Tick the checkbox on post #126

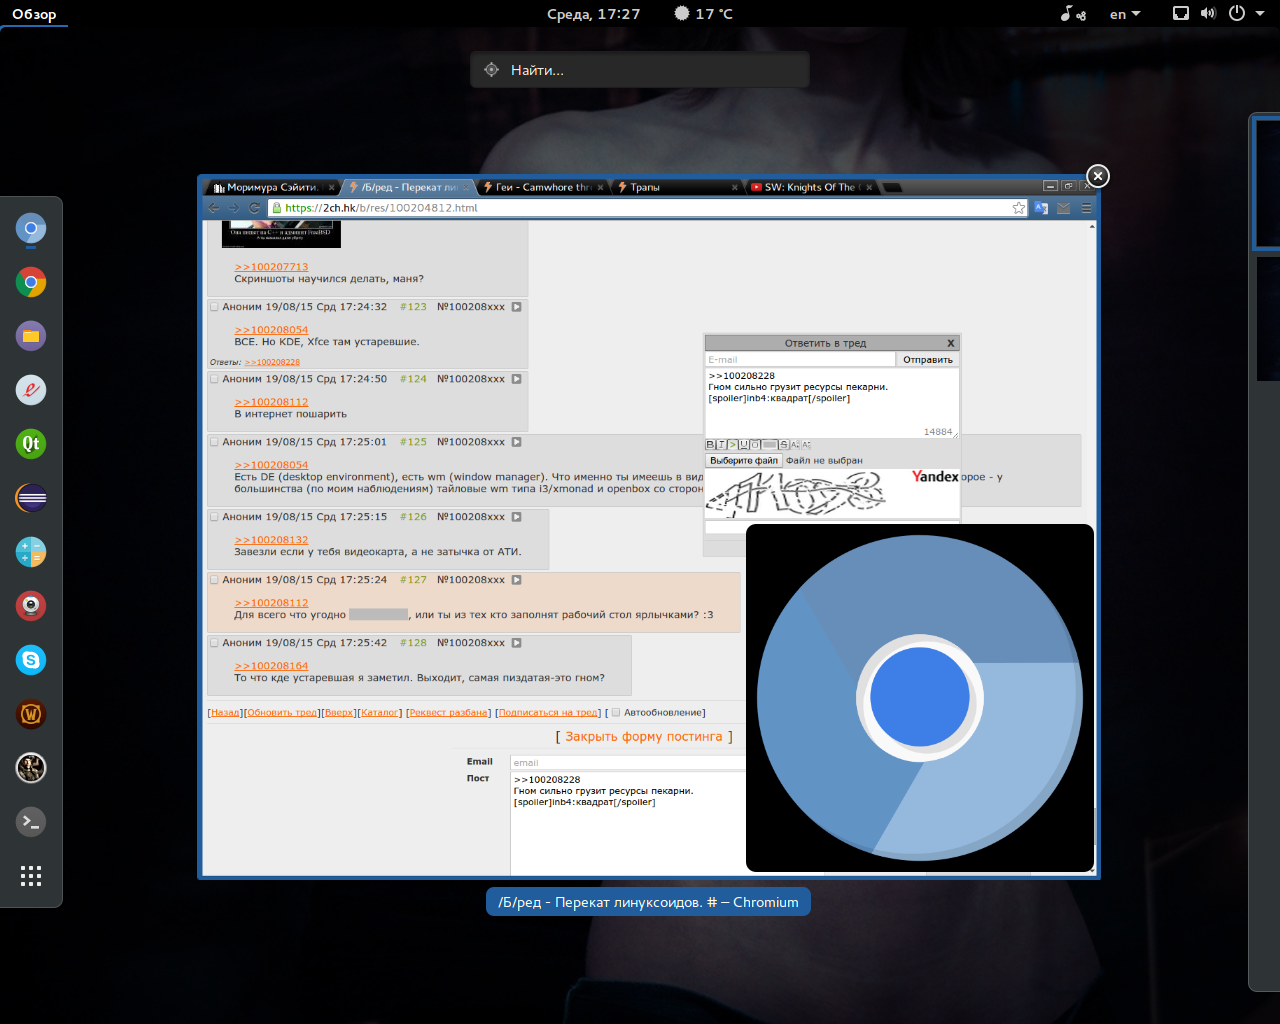214,517
